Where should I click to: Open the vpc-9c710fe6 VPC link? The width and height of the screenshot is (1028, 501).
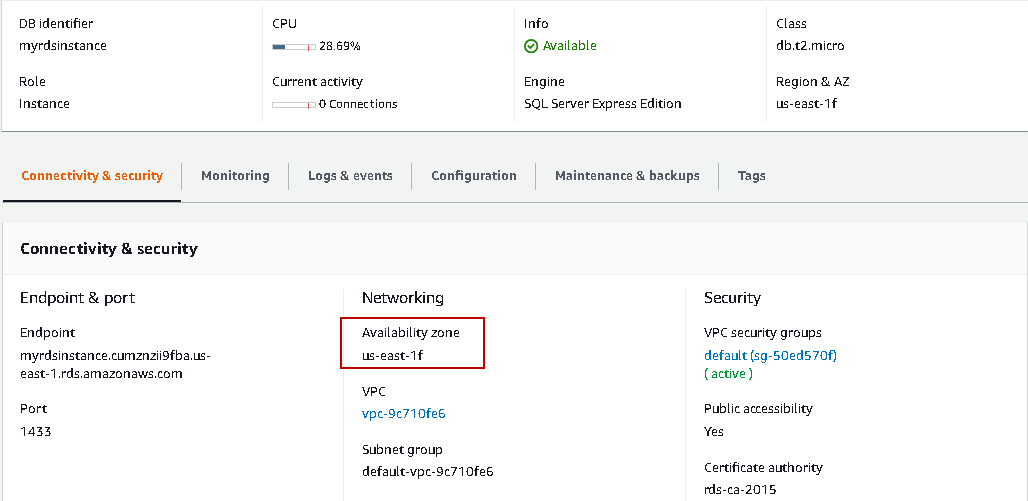click(x=403, y=413)
